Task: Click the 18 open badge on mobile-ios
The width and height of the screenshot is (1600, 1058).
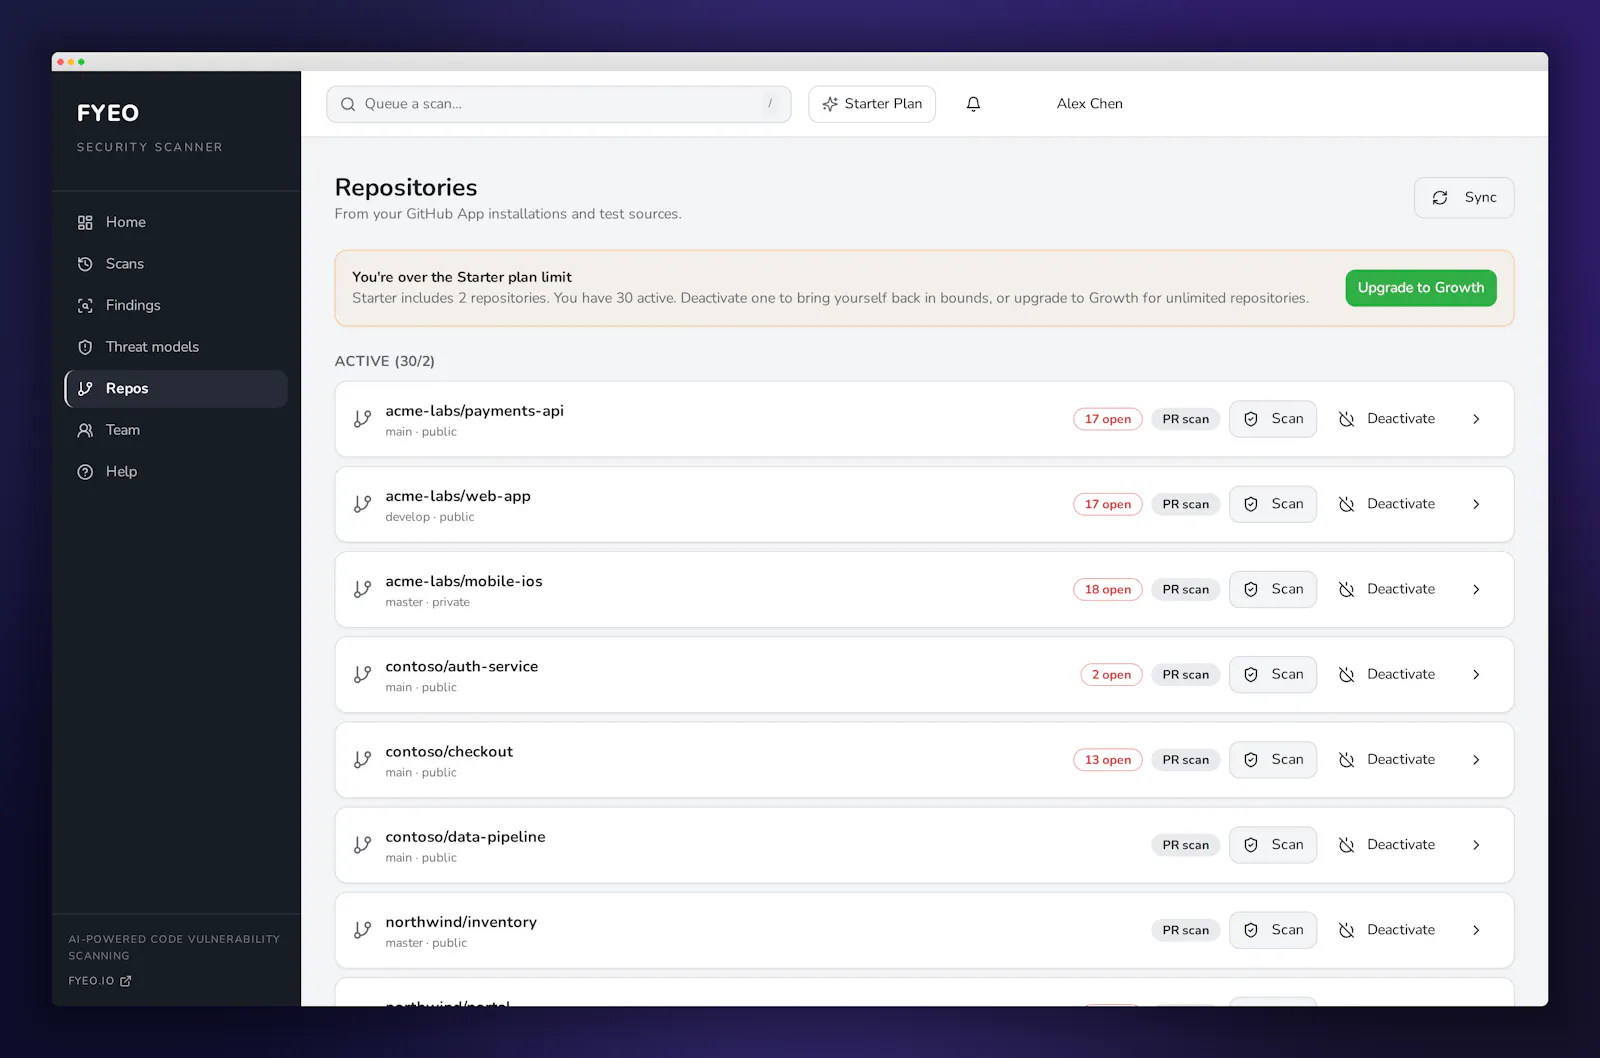Action: coord(1108,590)
